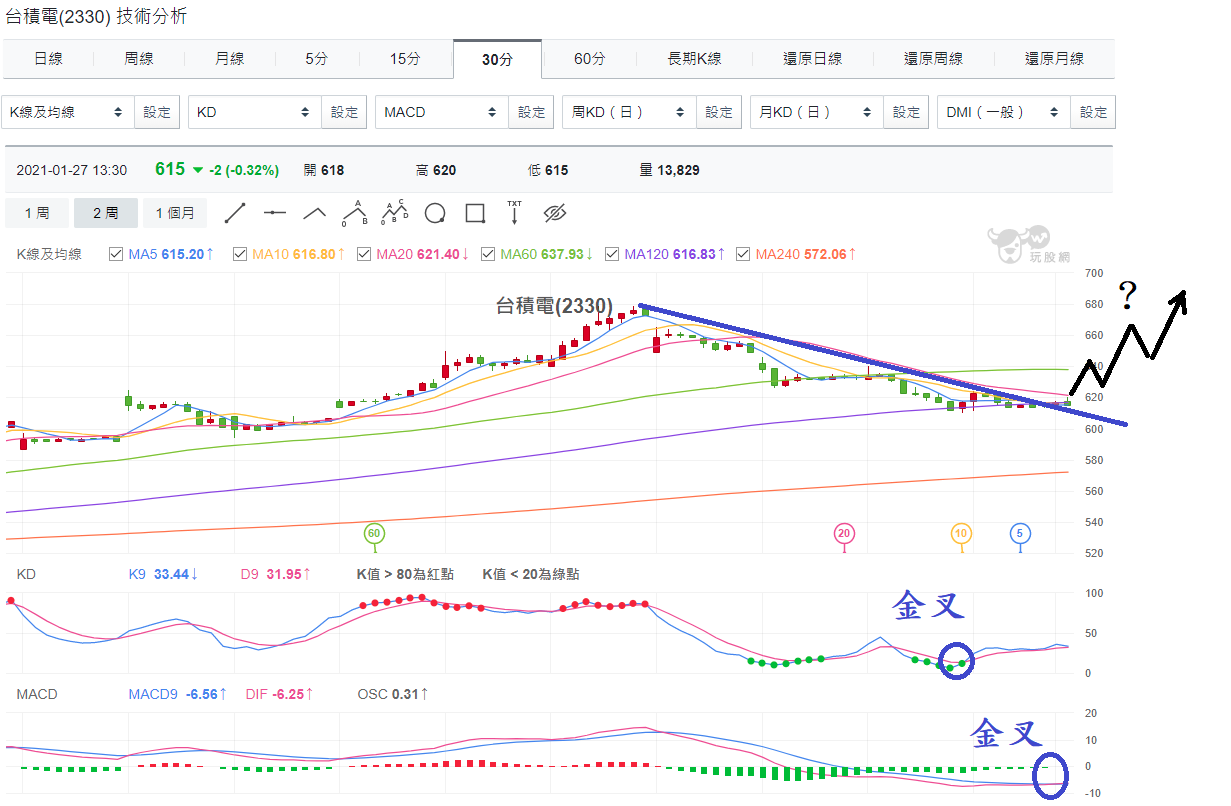Click the 2021-01-27 13:30 timestamp
The width and height of the screenshot is (1231, 806).
[72, 170]
